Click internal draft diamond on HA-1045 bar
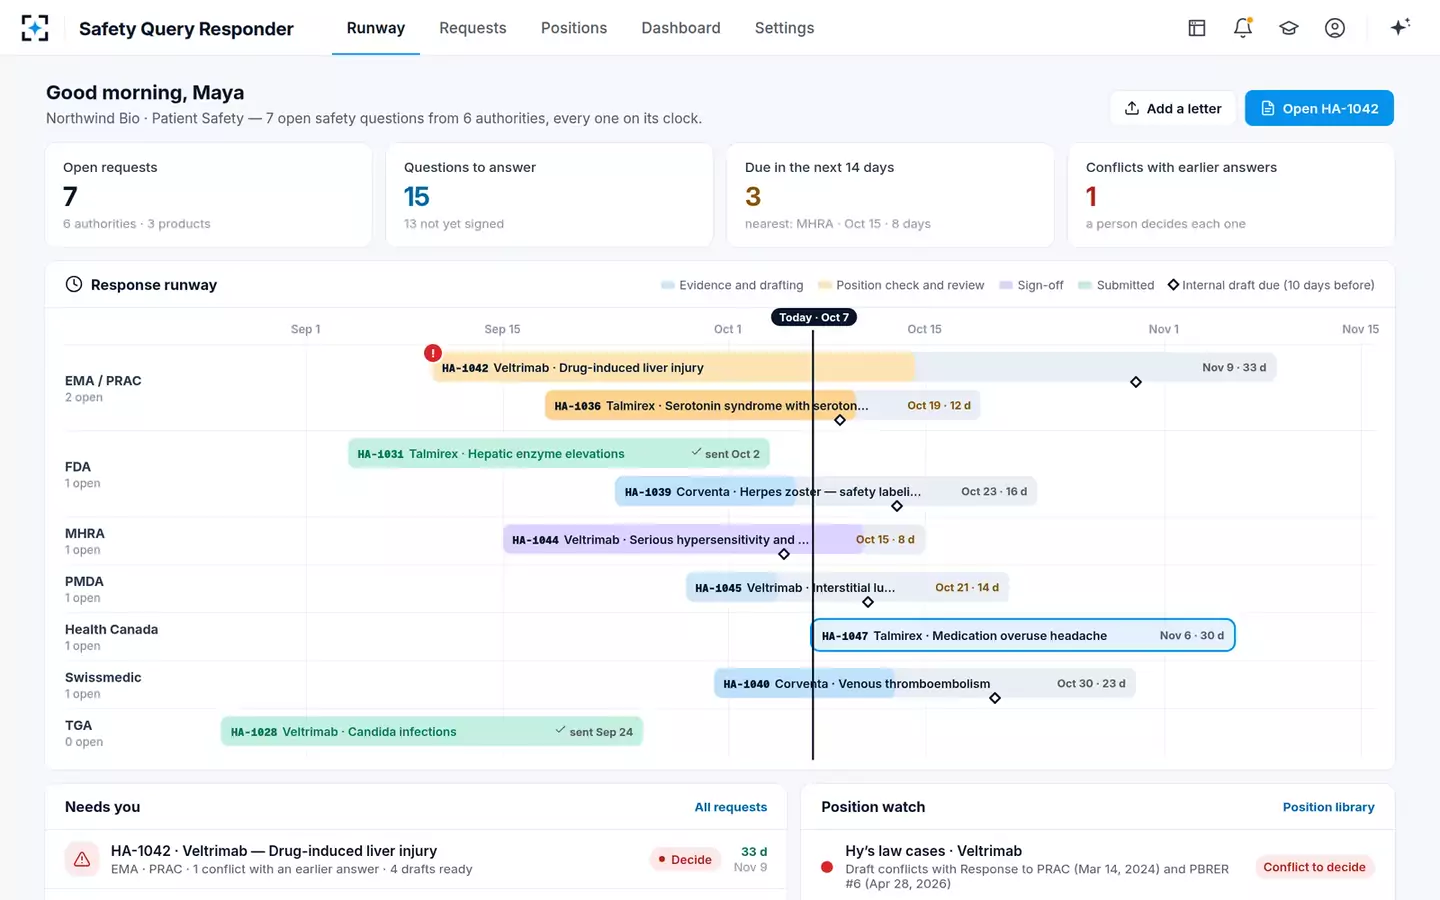1440x900 pixels. click(x=868, y=602)
